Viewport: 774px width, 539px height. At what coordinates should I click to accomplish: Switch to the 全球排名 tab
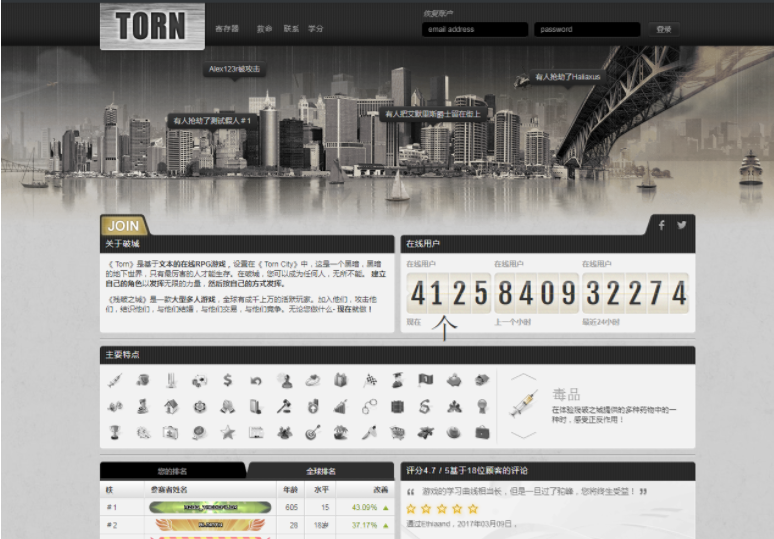point(320,470)
